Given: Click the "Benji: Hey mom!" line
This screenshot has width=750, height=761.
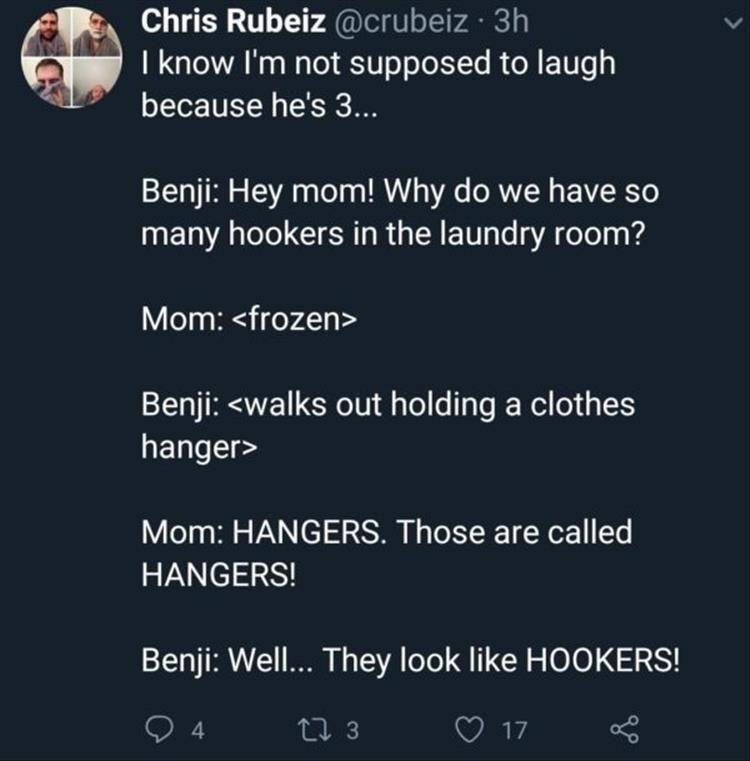Looking at the screenshot, I should pos(399,191).
